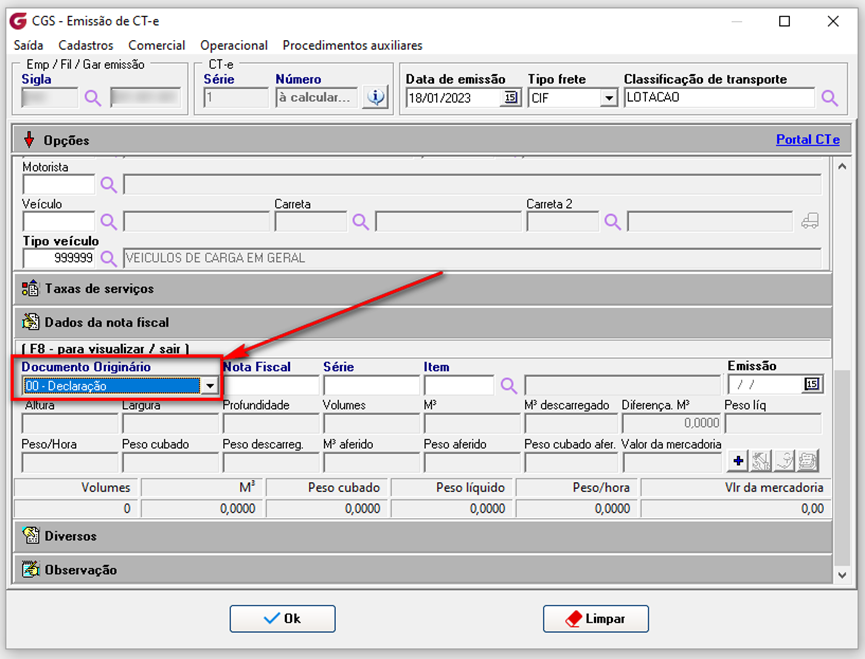
Task: Click the vertical scrollbar thumb
Action: (842, 468)
